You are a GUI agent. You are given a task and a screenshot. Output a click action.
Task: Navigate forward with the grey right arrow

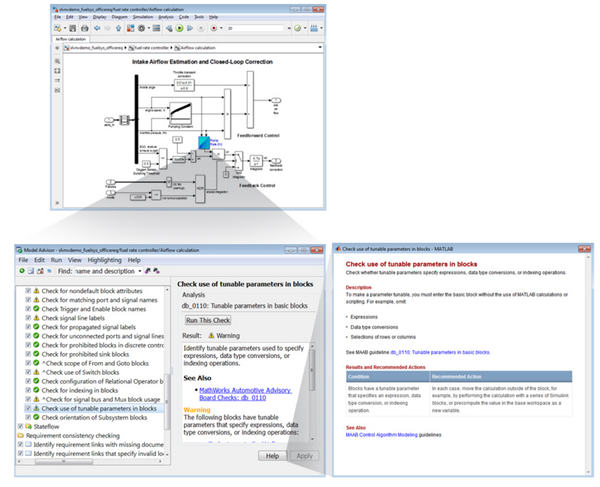[x=108, y=28]
